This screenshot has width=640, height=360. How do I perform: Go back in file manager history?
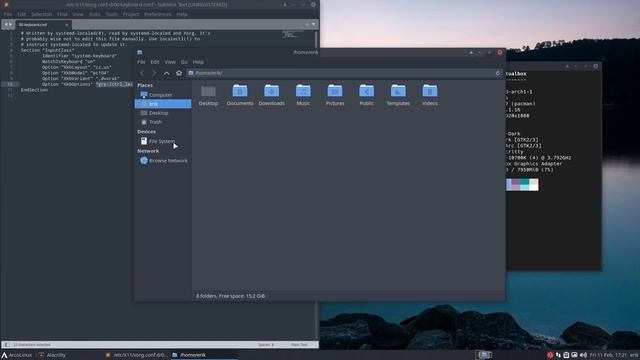pos(142,73)
